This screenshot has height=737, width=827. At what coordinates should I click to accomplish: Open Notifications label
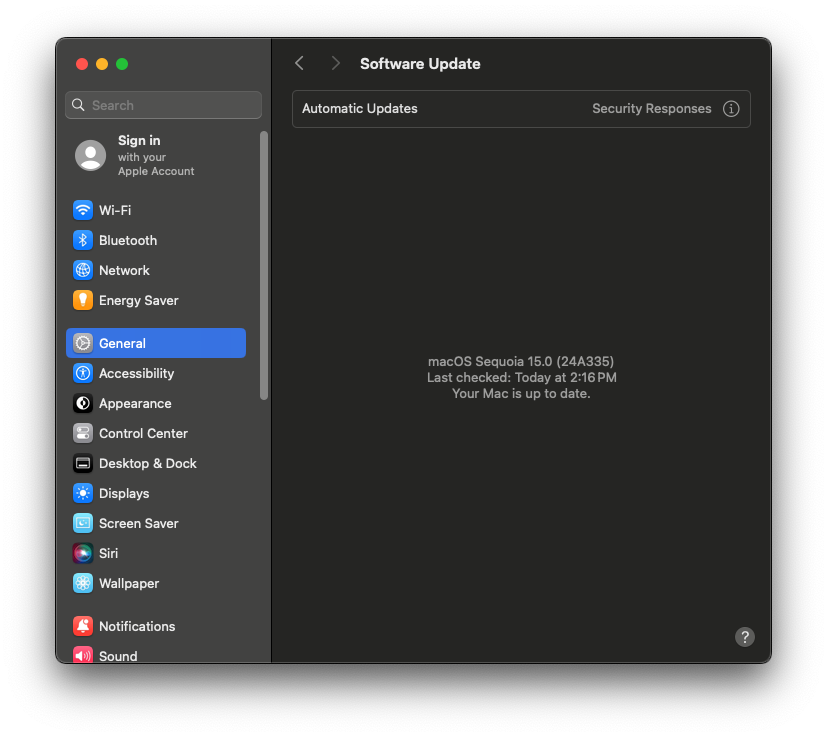click(137, 627)
